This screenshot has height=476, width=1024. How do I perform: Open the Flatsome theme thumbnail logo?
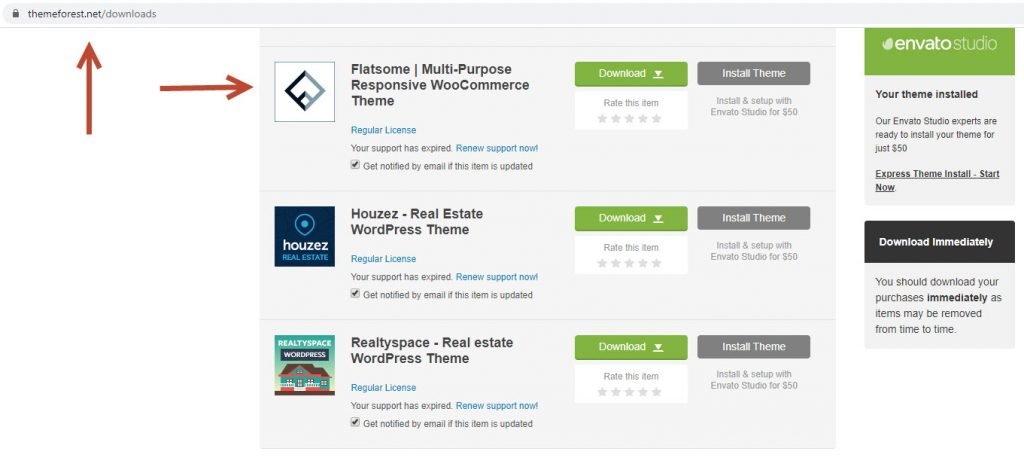304,91
